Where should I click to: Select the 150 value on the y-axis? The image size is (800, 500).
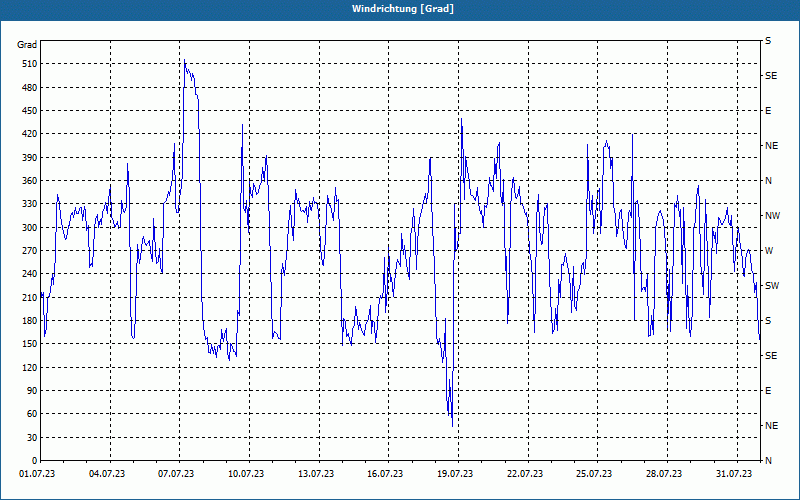tap(30, 344)
